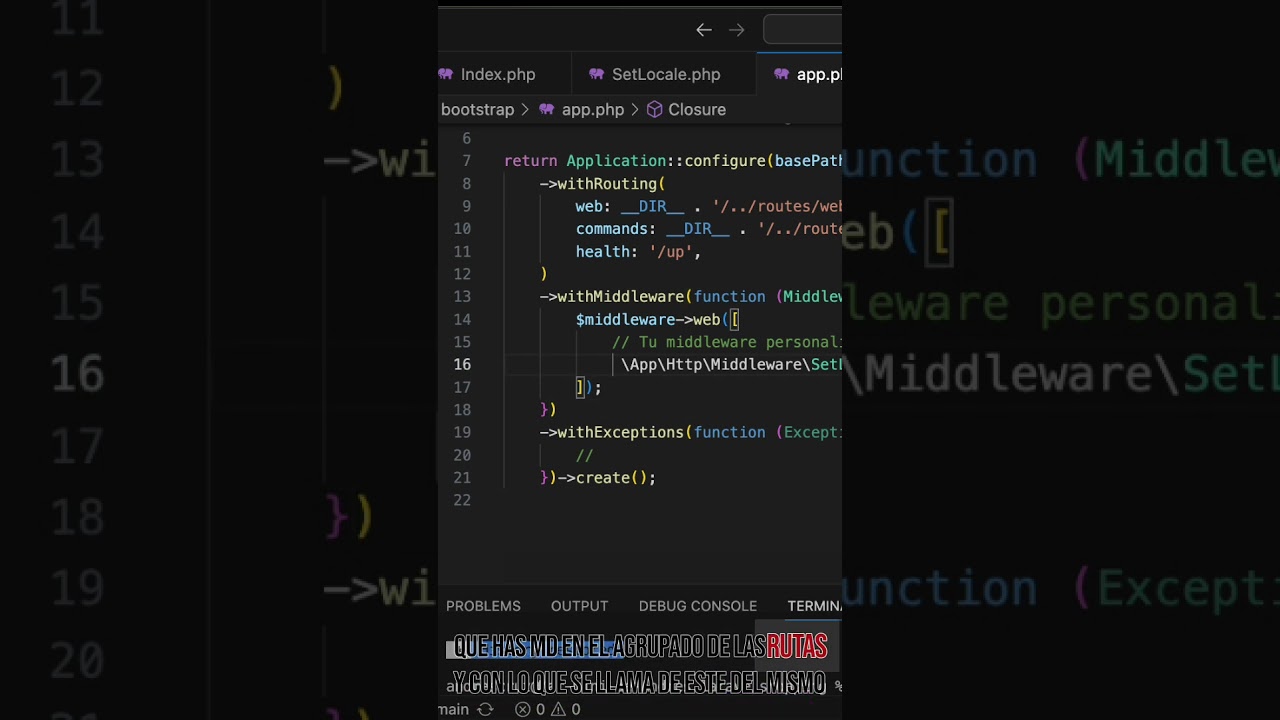Click the 'commands: __DIR__' code line

(x=708, y=229)
